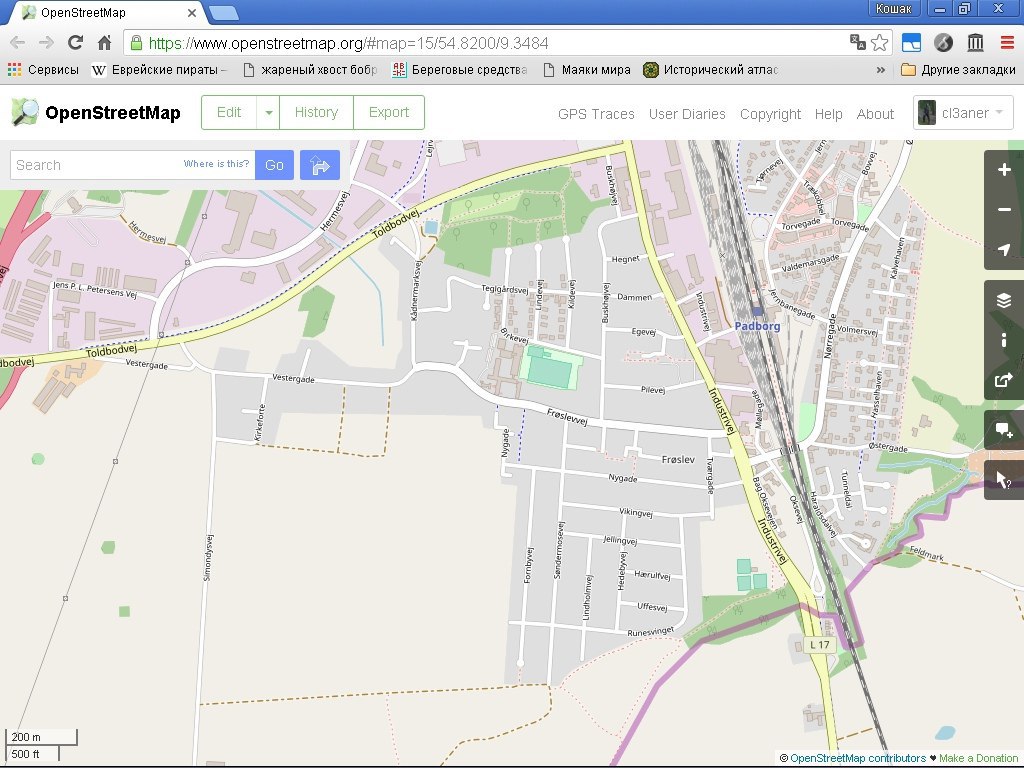Open the cl3aner user account dropdown
1024x768 pixels.
pos(964,113)
